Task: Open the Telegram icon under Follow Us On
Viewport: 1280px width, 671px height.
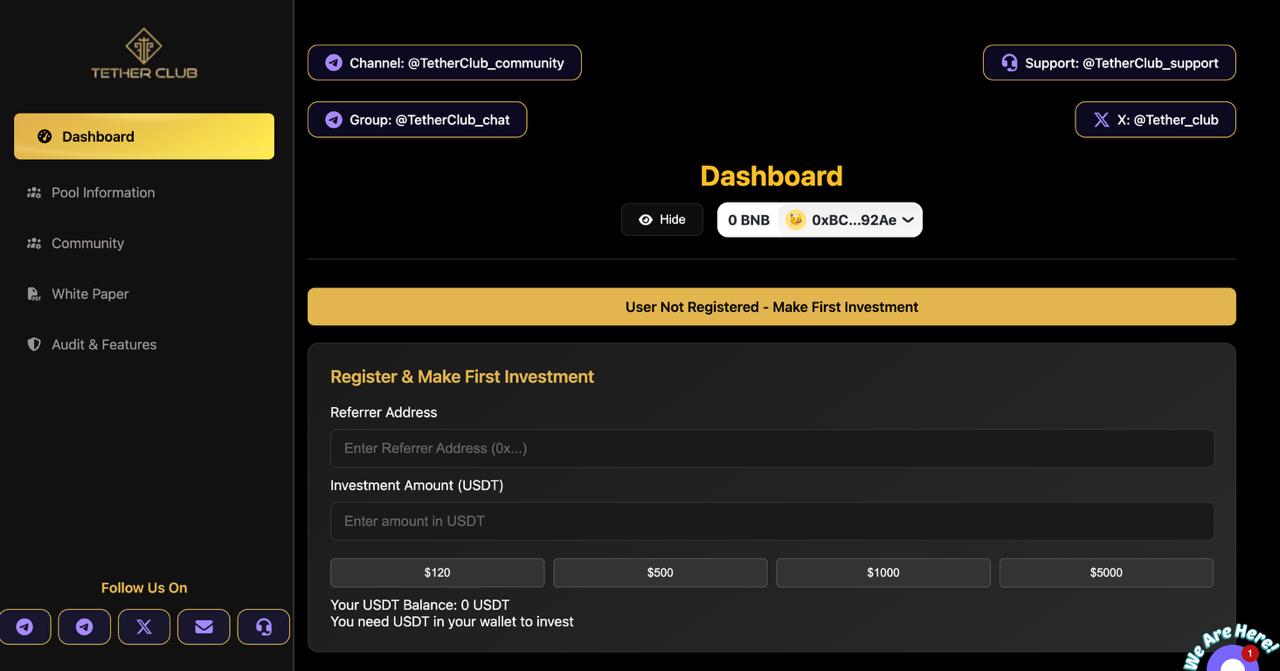Action: [x=26, y=626]
